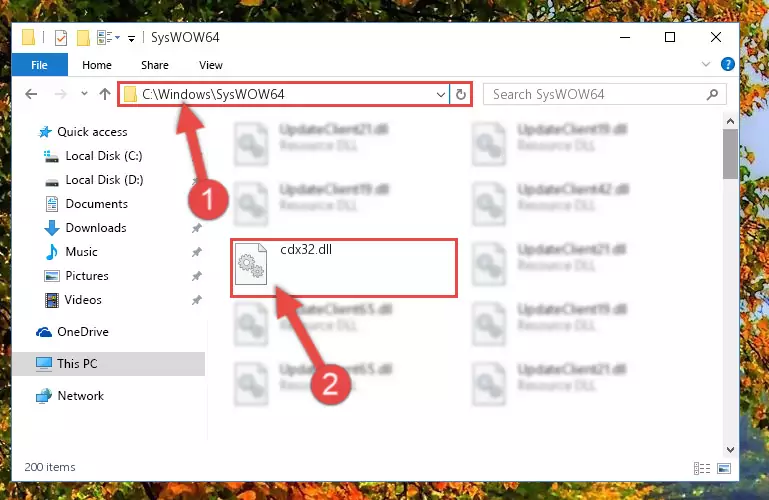Refresh the SysWOW64 folder
This screenshot has width=769, height=500.
461,94
